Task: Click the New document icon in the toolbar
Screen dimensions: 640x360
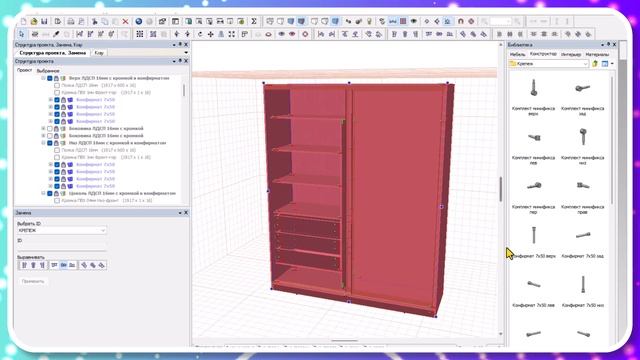Action: click(x=24, y=21)
